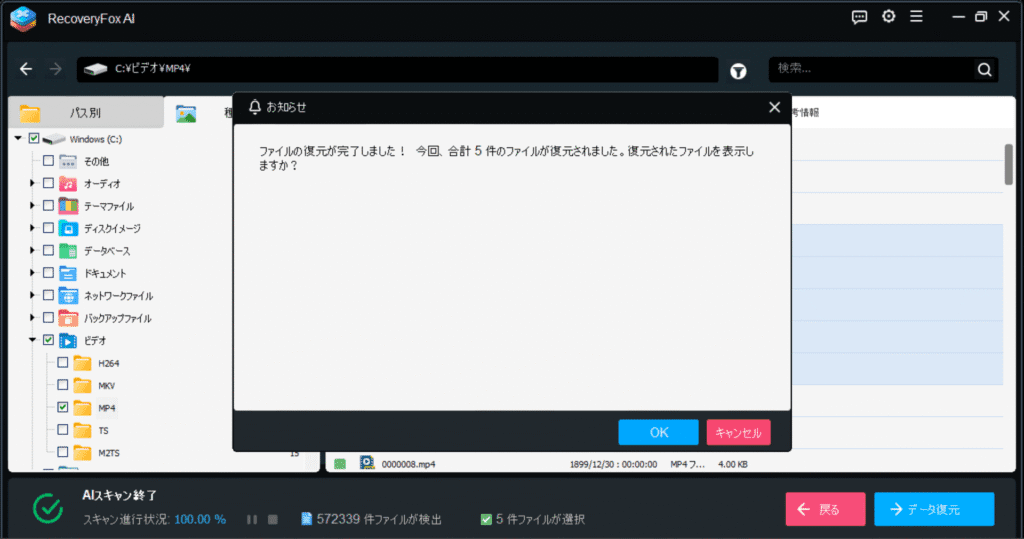Expand the ディスクイメージ tree node

(x=32, y=228)
